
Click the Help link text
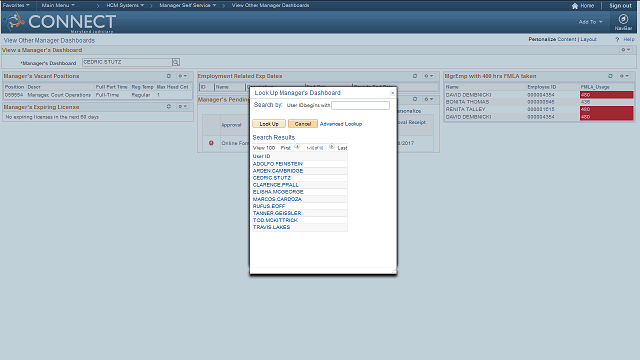click(629, 40)
